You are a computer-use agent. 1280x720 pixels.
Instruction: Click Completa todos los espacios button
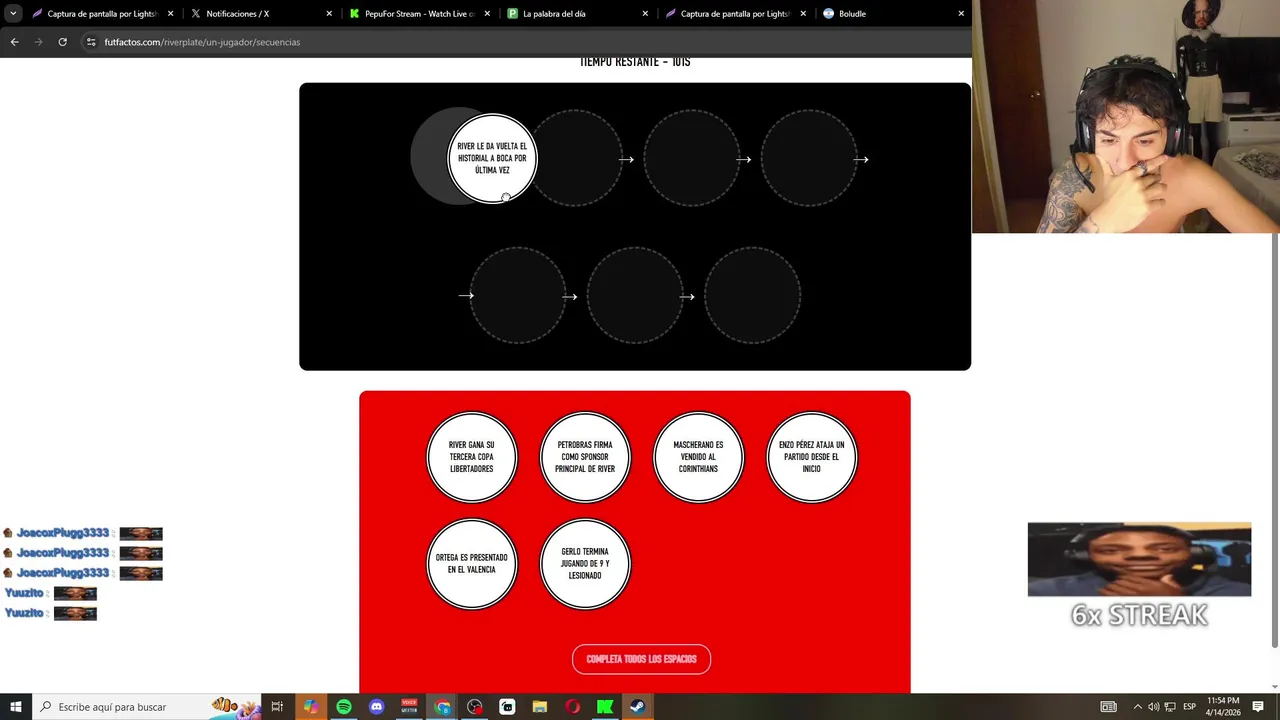pos(641,659)
